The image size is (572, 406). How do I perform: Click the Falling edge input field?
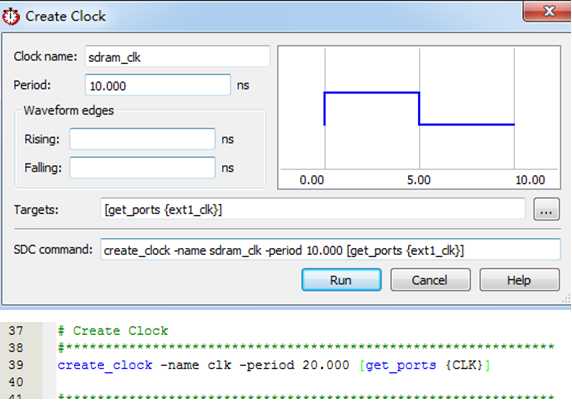[x=142, y=168]
